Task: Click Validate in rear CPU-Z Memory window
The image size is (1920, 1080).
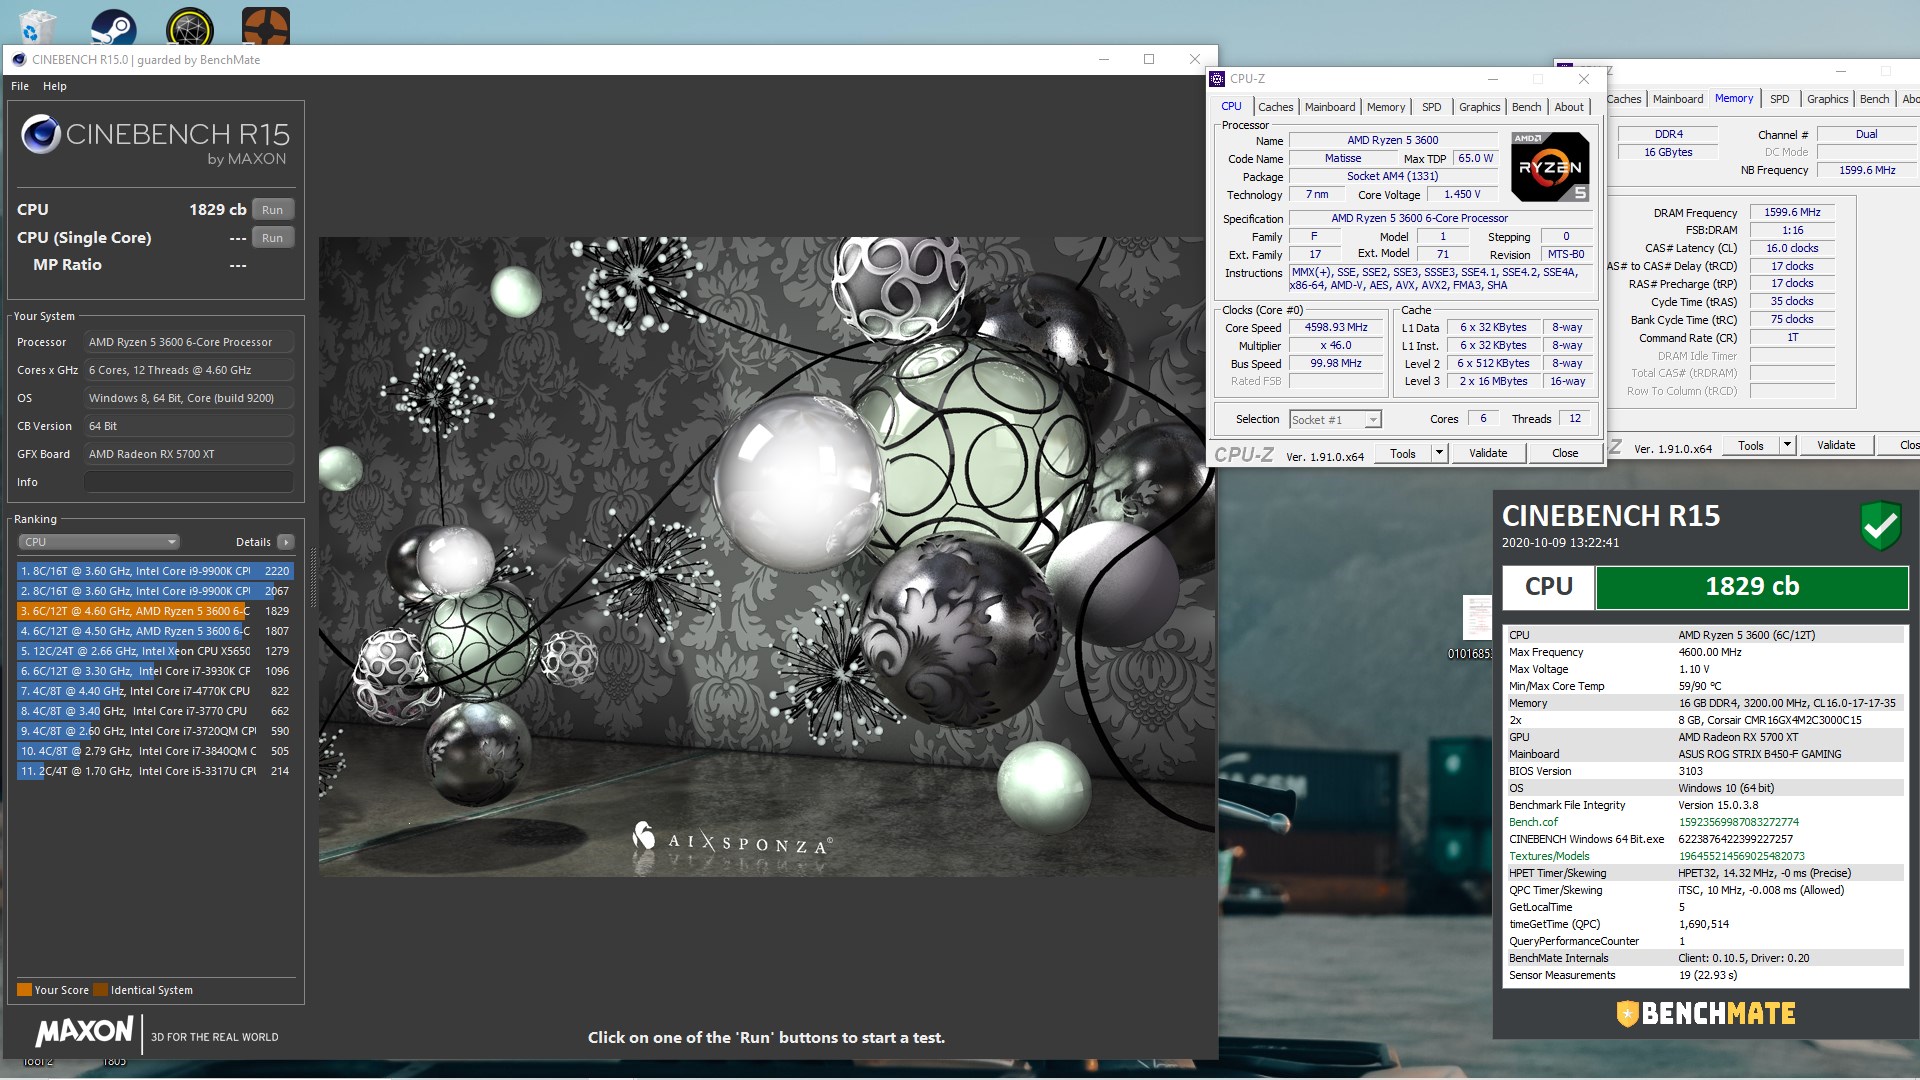Action: pos(1836,446)
